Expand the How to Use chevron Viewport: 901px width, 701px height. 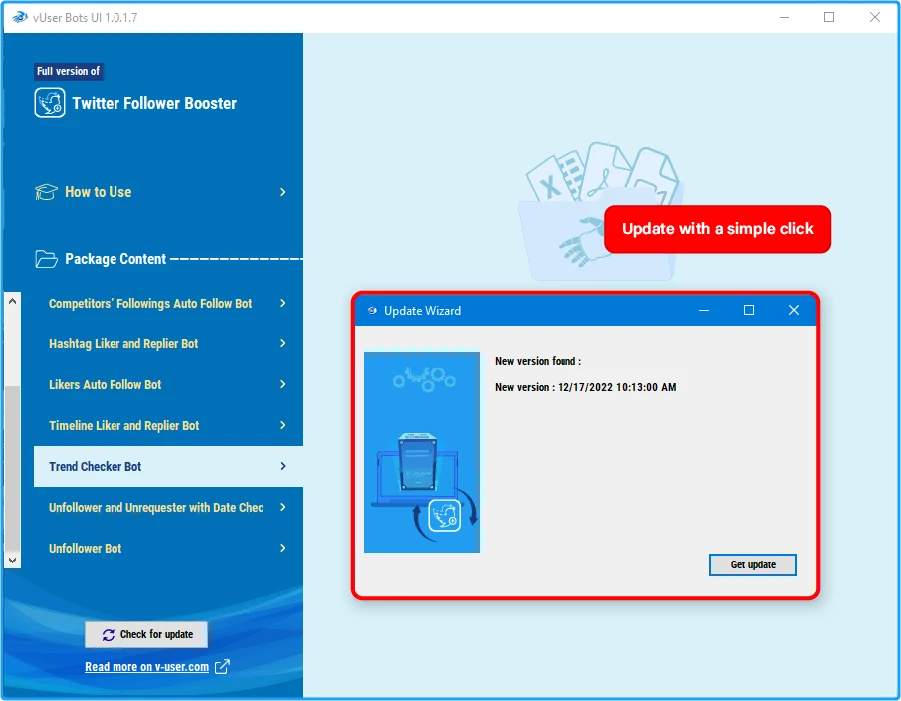[283, 192]
